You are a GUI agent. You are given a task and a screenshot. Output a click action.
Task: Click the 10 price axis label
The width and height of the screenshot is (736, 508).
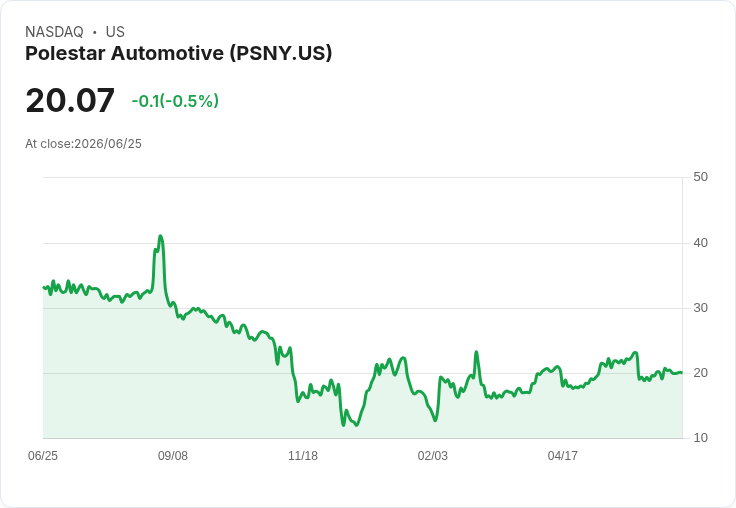(x=700, y=438)
